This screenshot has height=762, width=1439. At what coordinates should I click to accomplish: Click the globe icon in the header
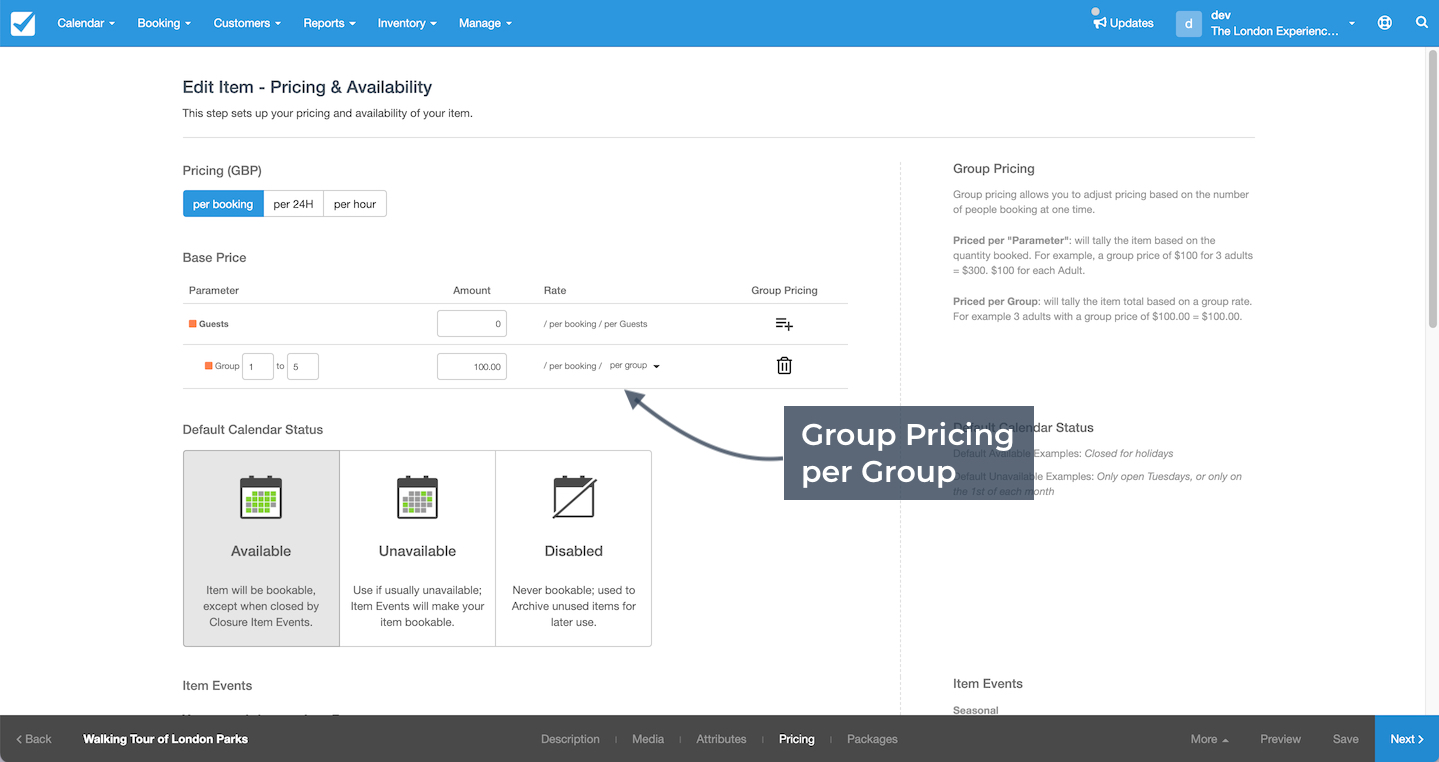pyautogui.click(x=1385, y=23)
